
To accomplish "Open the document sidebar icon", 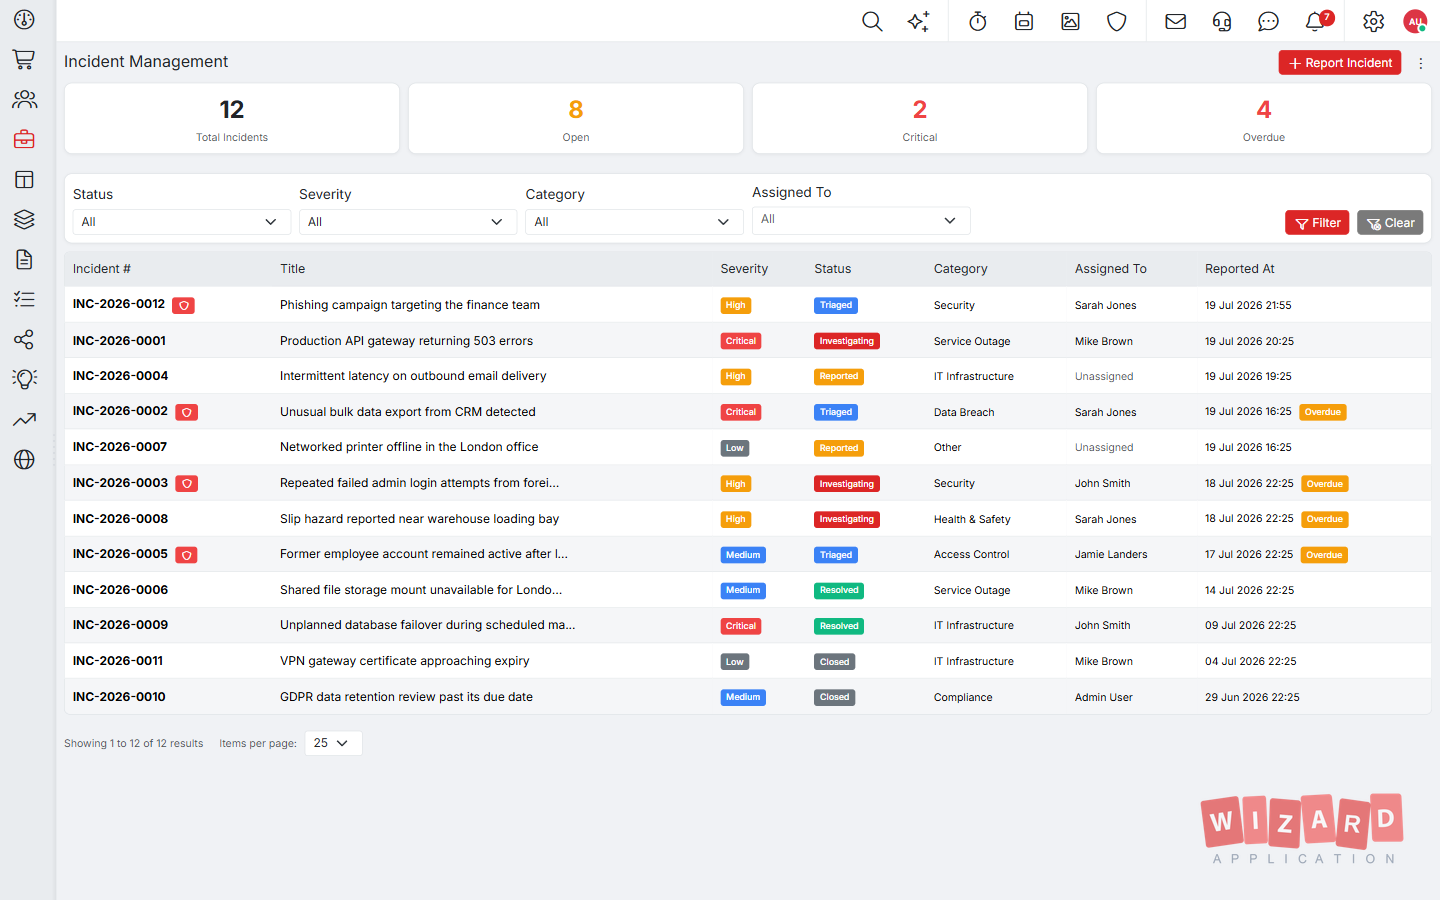I will [24, 259].
